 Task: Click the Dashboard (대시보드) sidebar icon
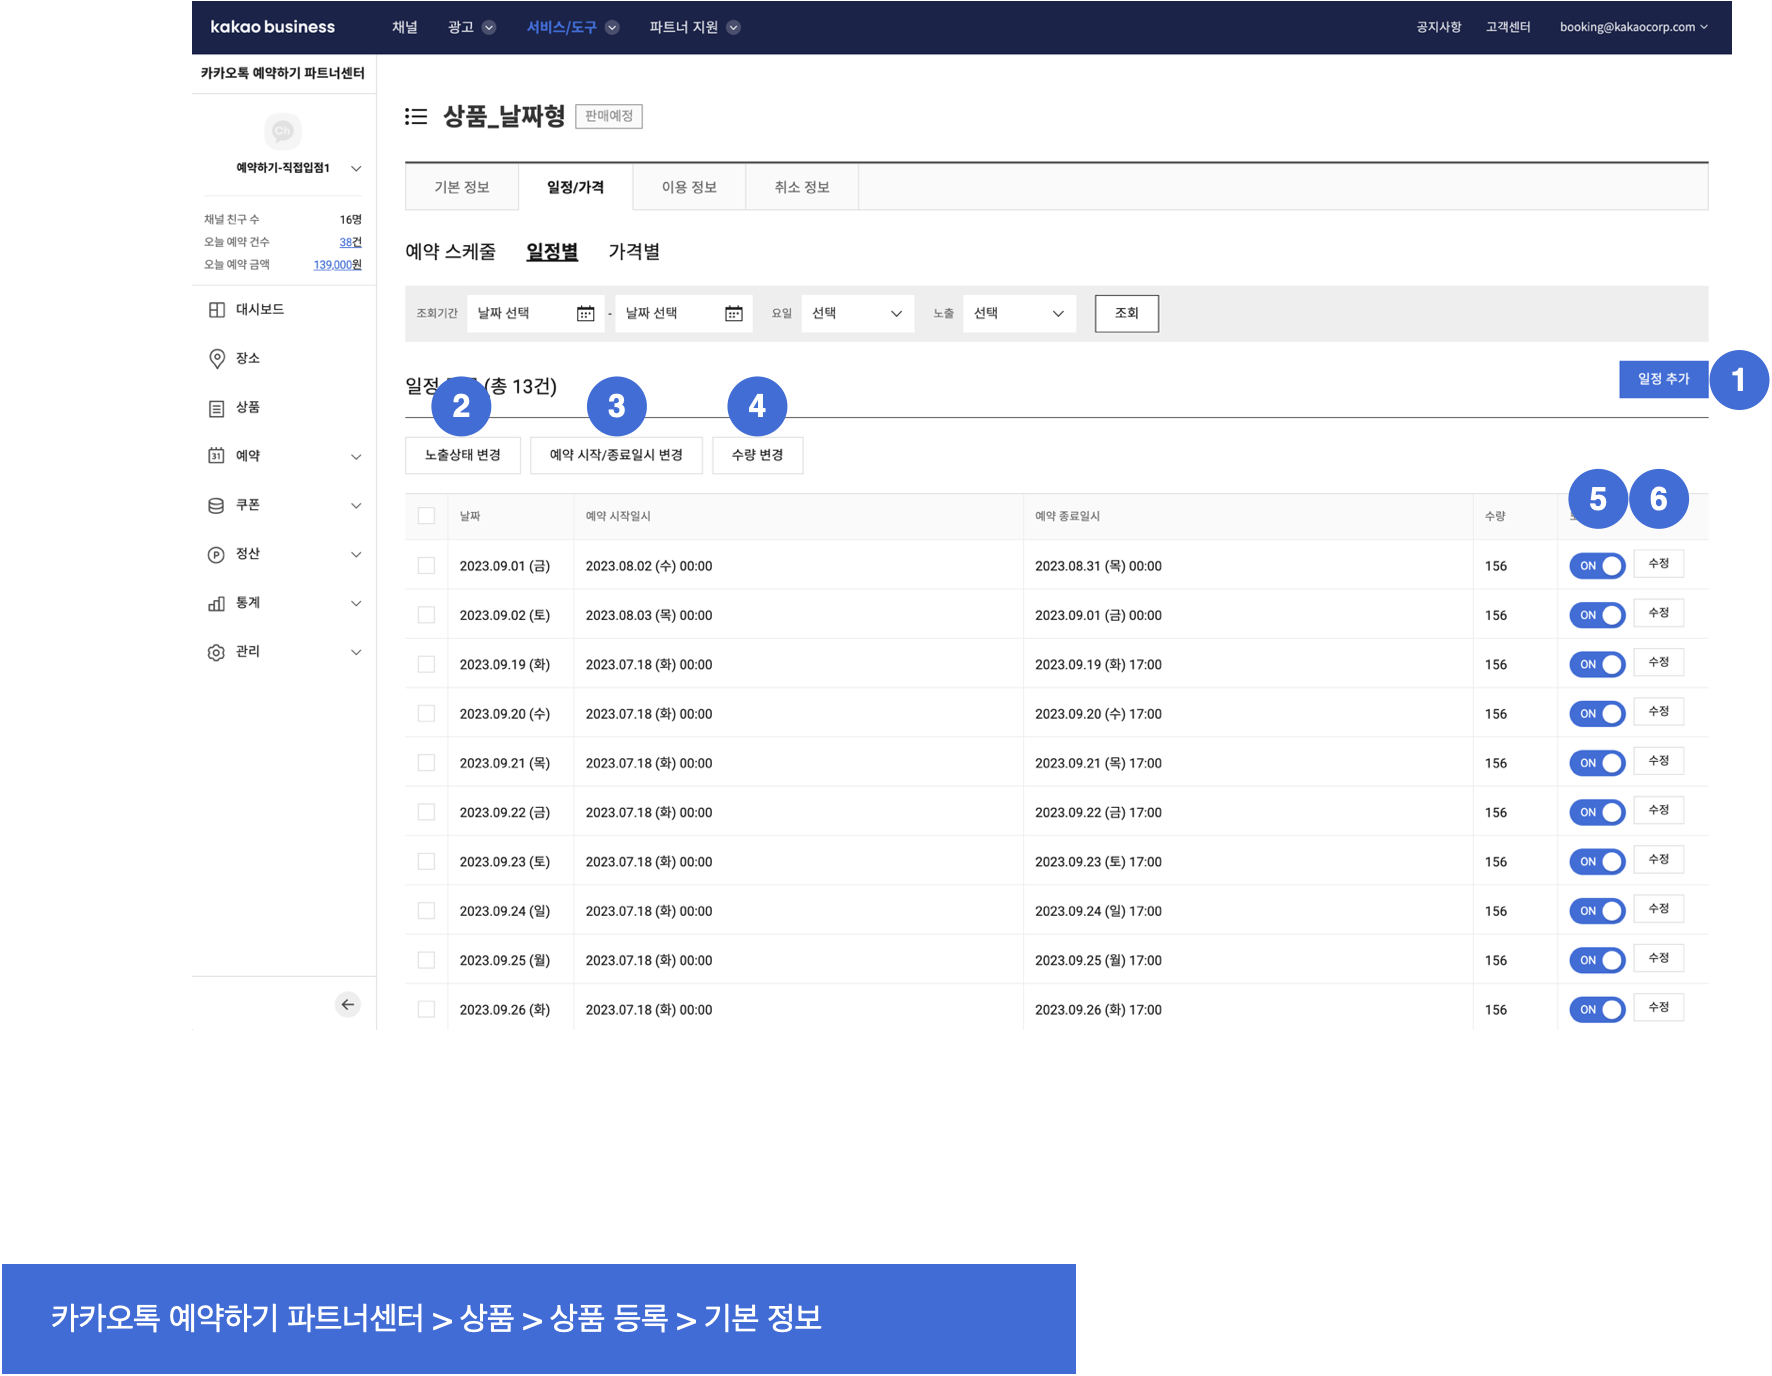coord(216,310)
